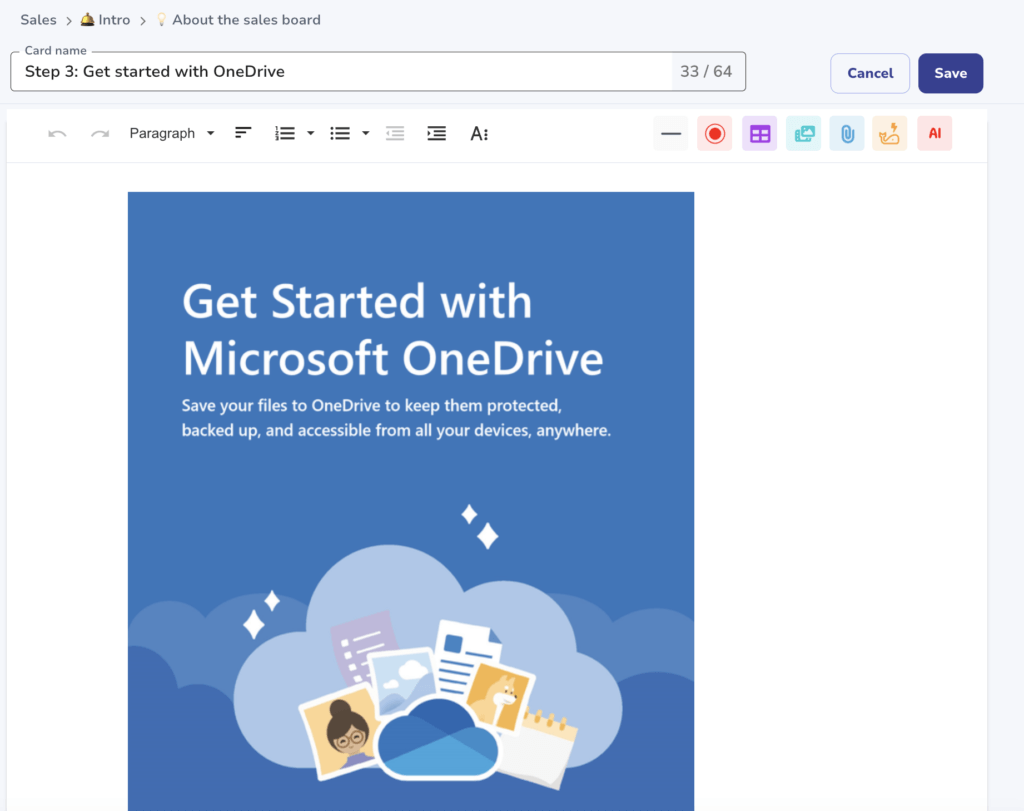Expand numbered list style dropdown arrow
This screenshot has width=1024, height=811.
click(310, 134)
